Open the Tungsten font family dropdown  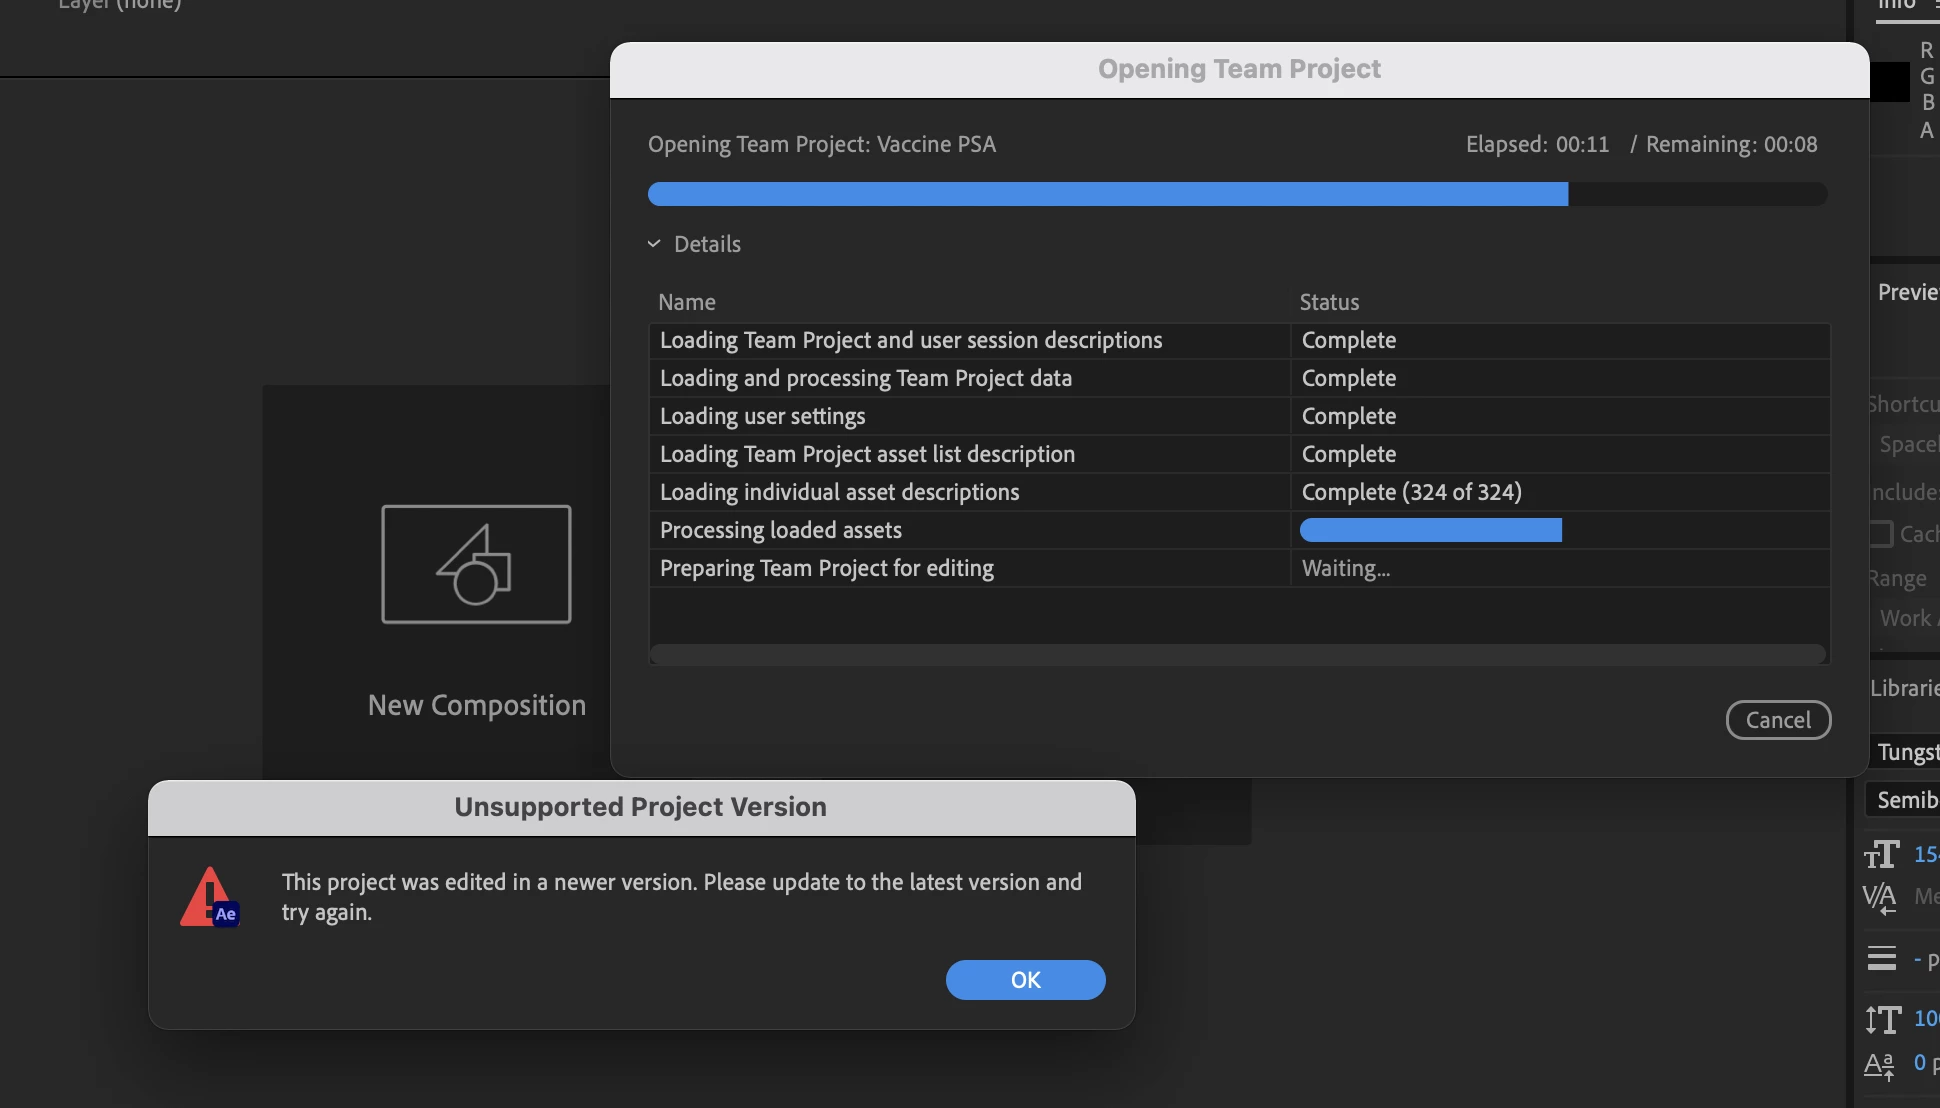click(1906, 752)
